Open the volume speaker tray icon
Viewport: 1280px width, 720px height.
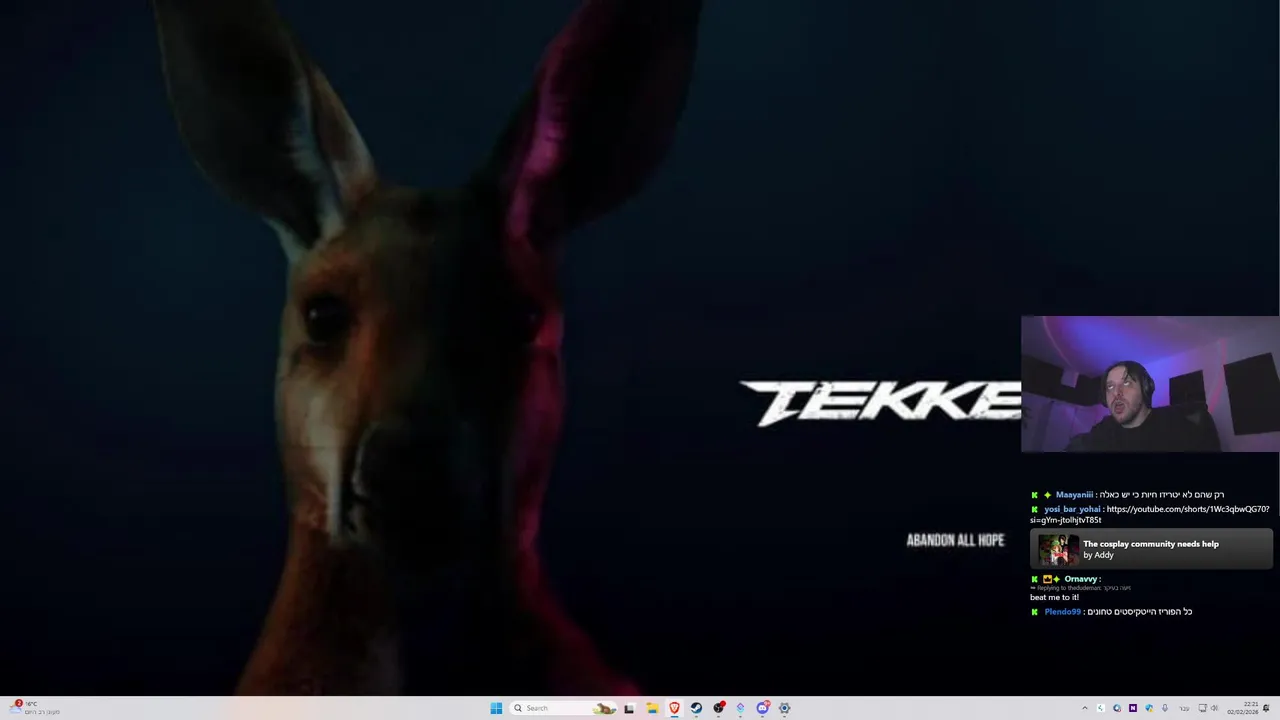[1215, 708]
